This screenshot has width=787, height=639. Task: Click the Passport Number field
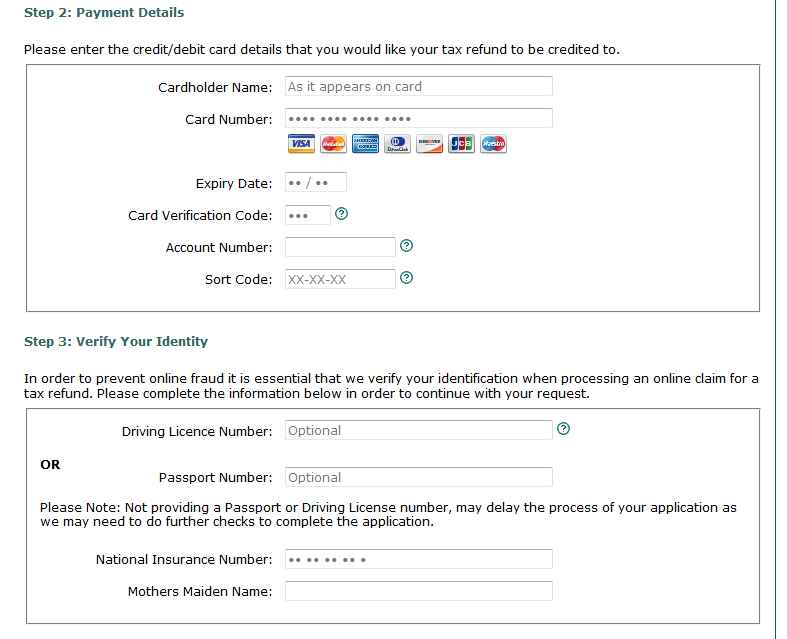pos(418,478)
